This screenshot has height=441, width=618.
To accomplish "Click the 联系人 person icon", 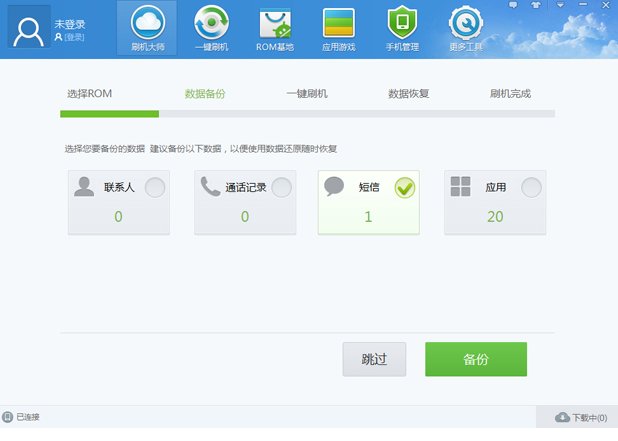I will (84, 187).
